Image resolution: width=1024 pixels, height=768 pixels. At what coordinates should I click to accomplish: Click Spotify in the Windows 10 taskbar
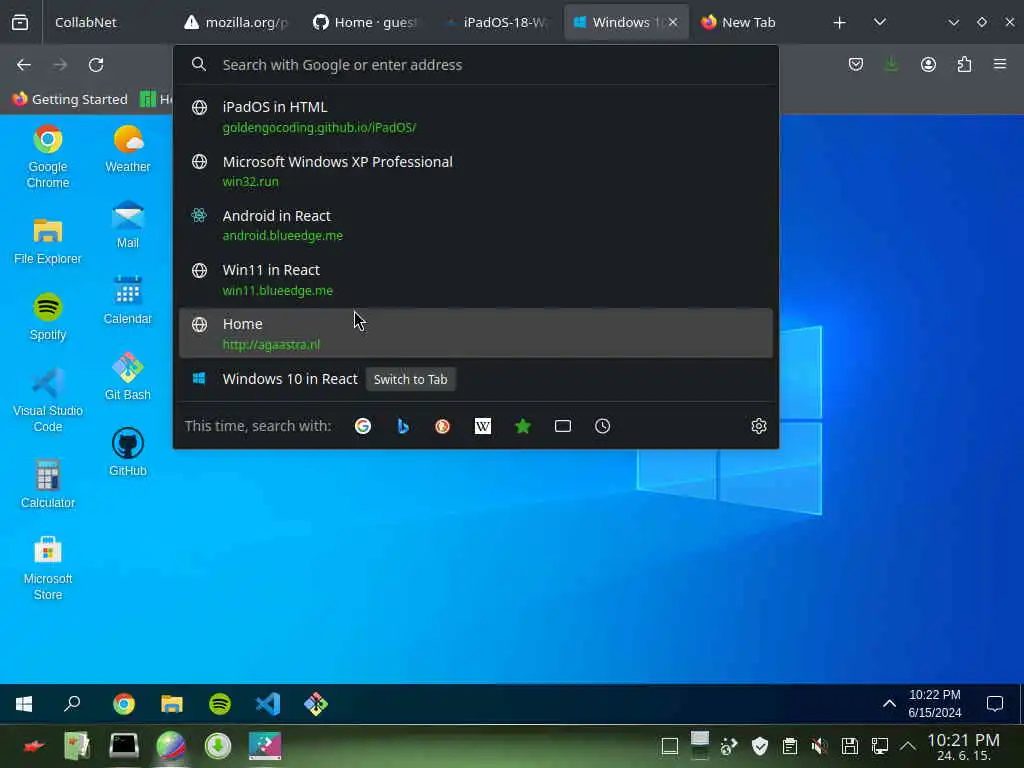[220, 704]
